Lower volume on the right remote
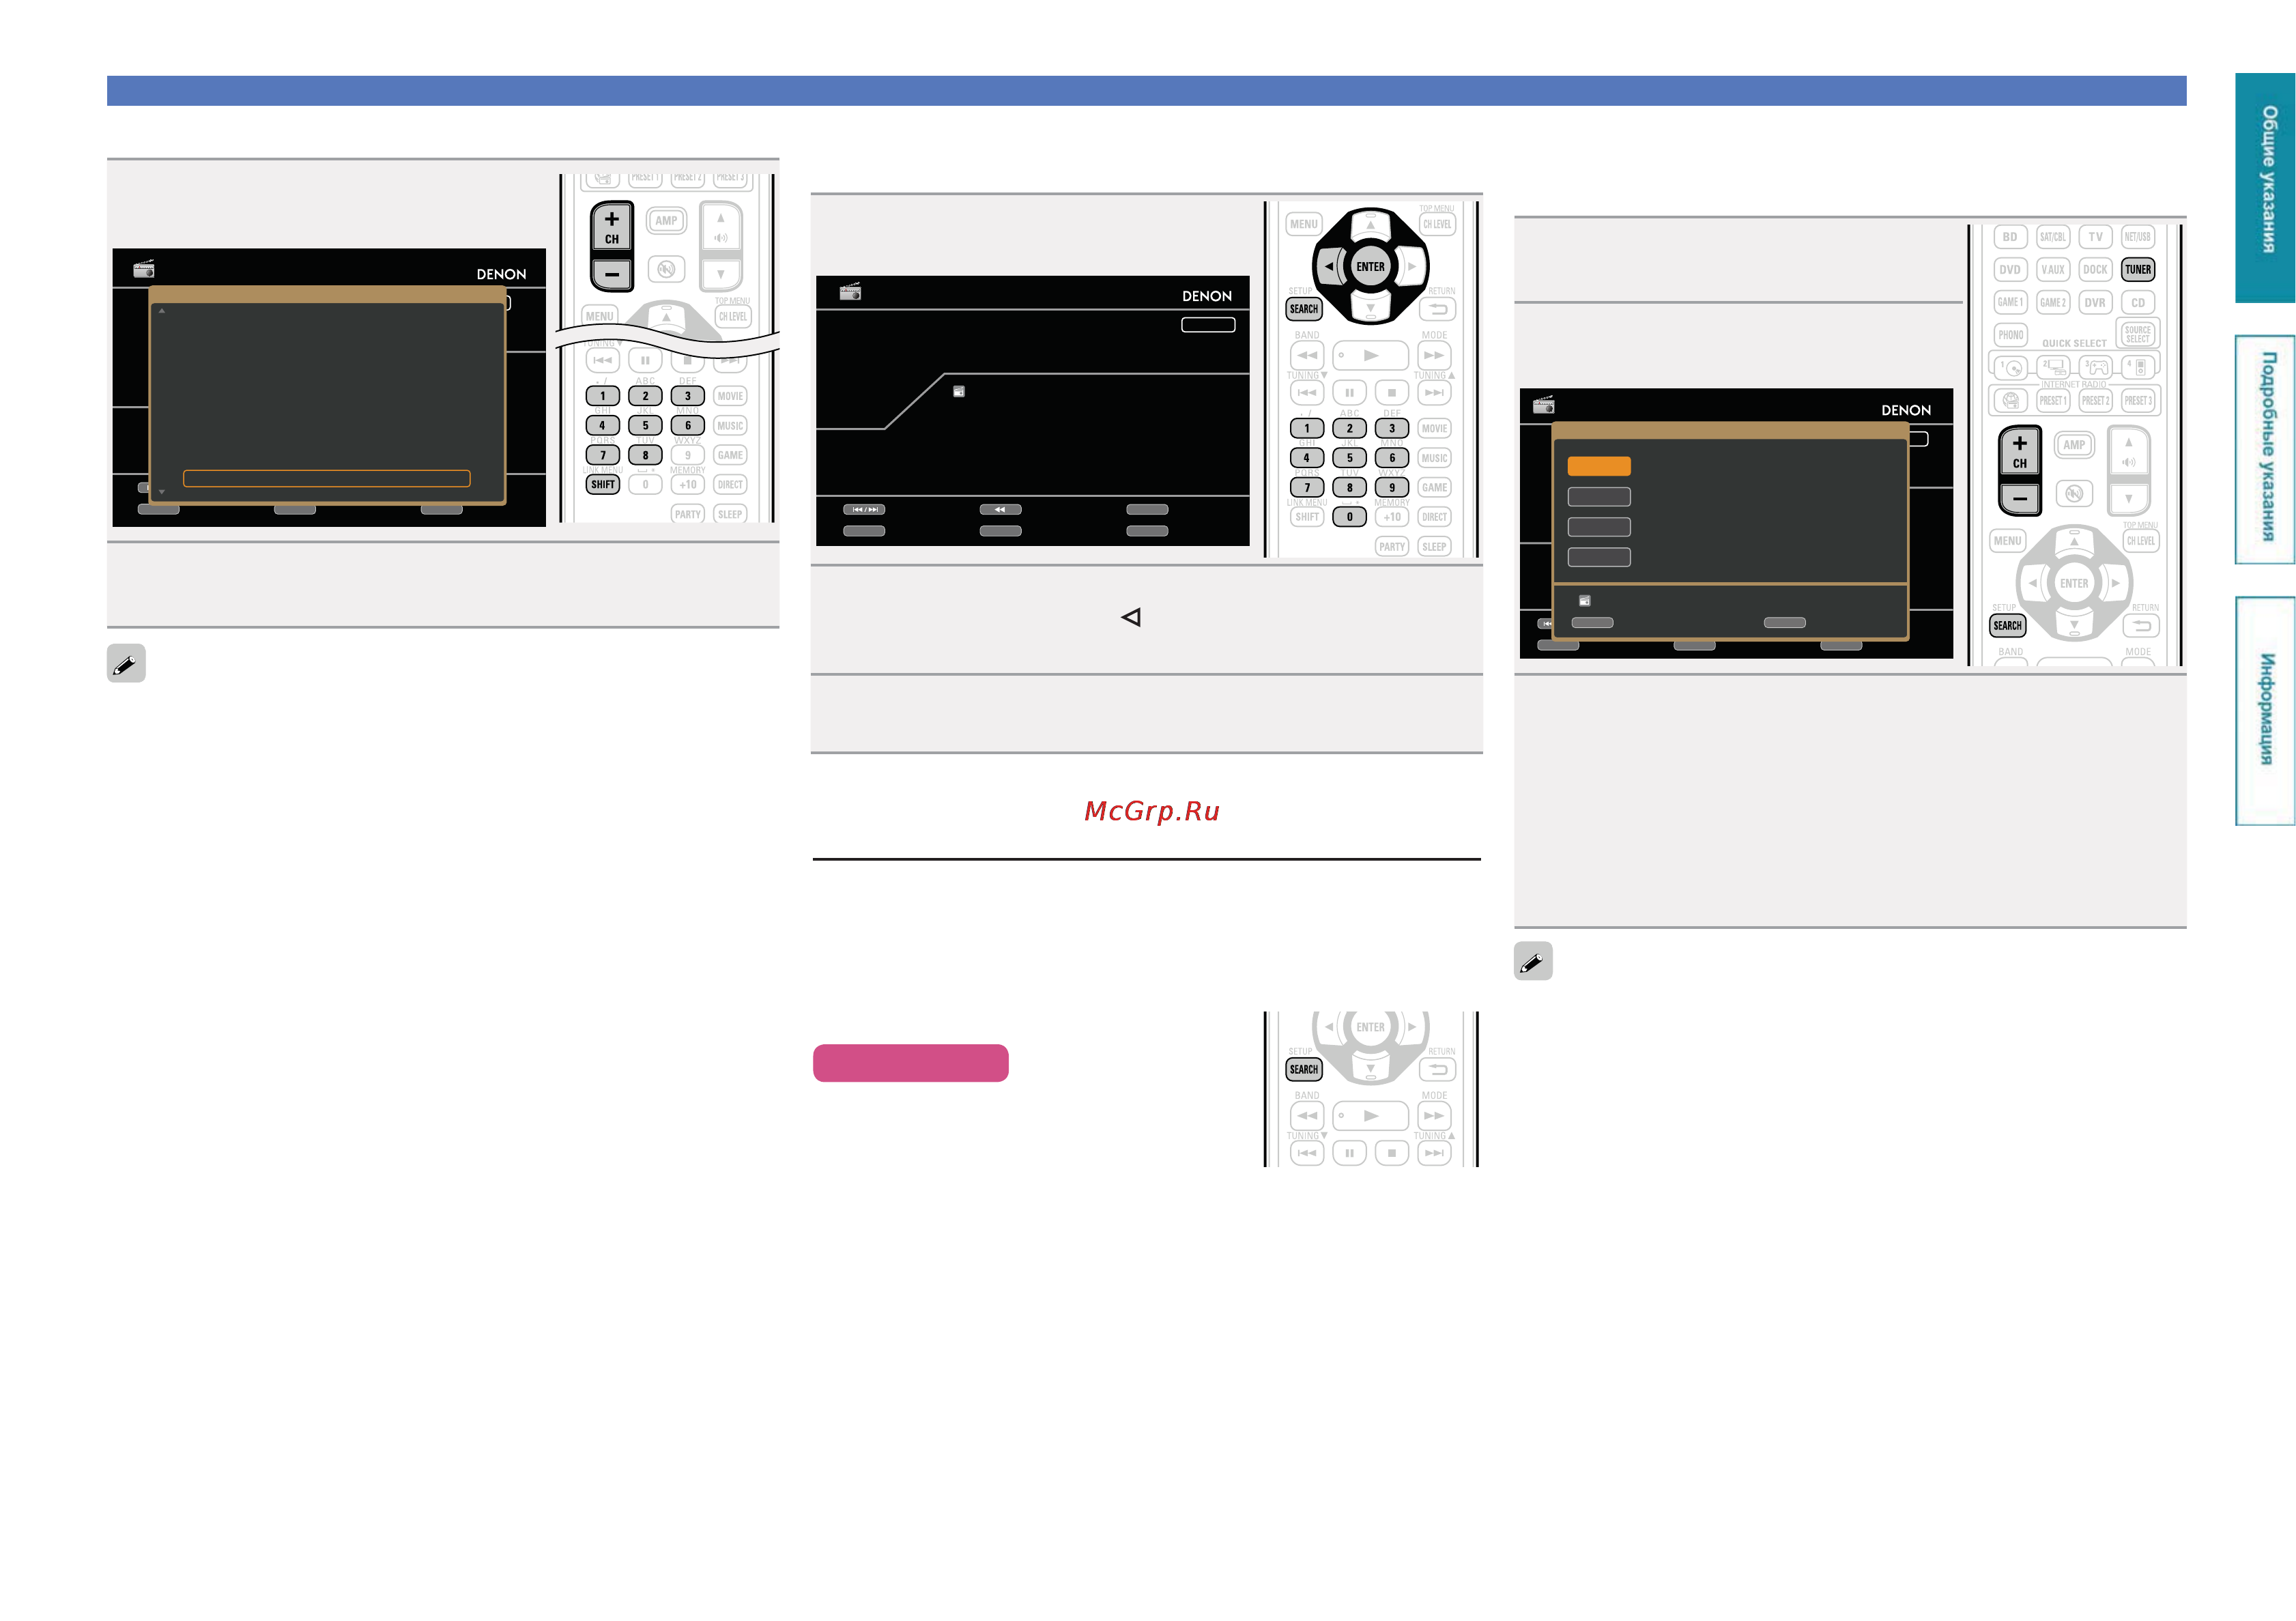The width and height of the screenshot is (2296, 1621). (x=2129, y=498)
